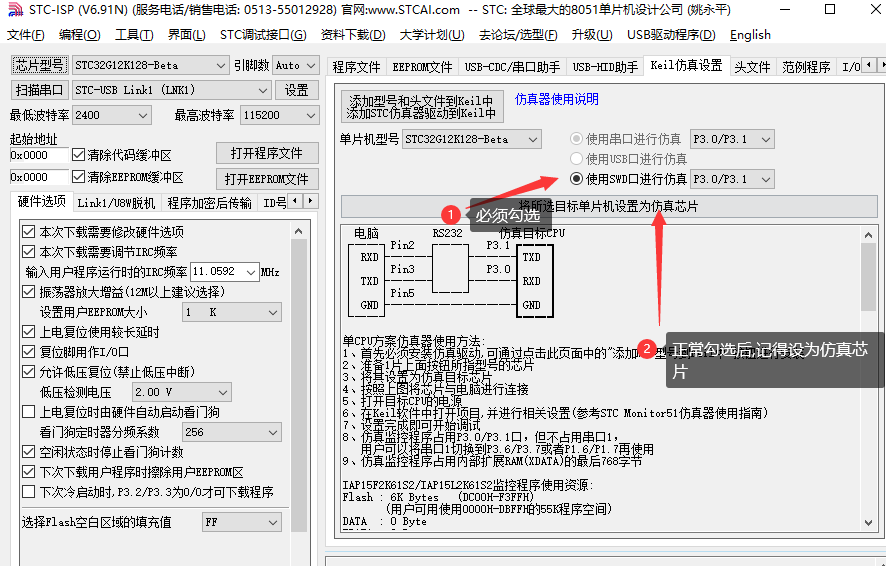The width and height of the screenshot is (886, 566).
Task: Open IRC frequency 11.0592 dropdown
Action: (x=225, y=272)
